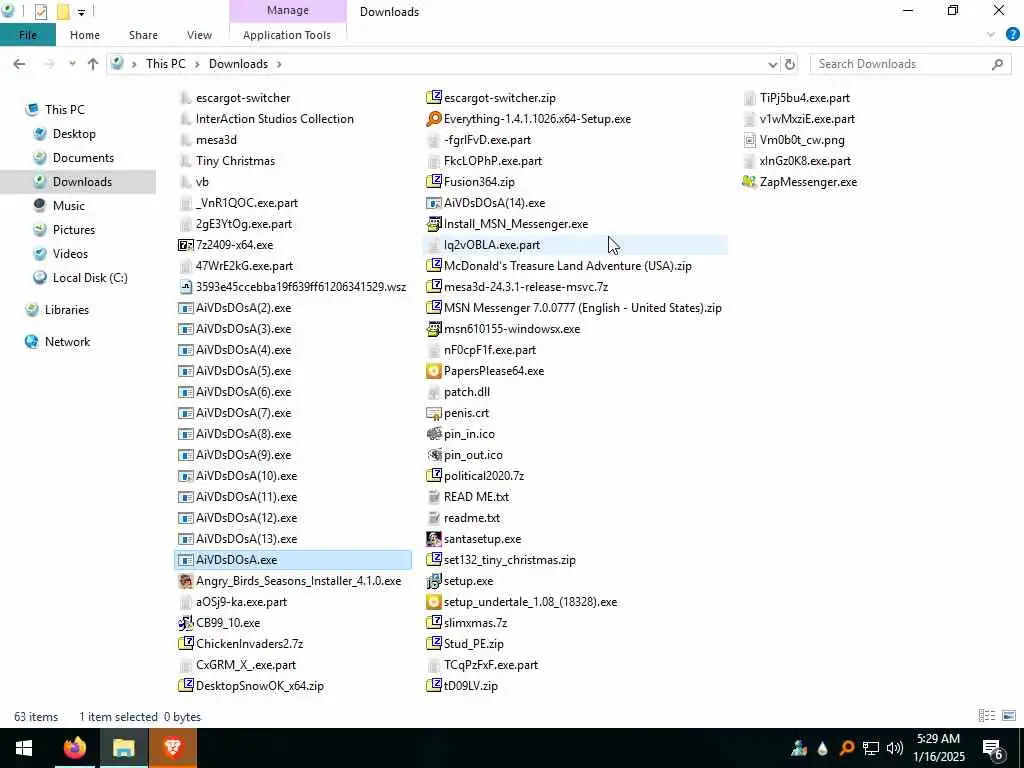Image resolution: width=1024 pixels, height=768 pixels.
Task: Select the 7z2409-x64.exe file icon
Action: point(185,245)
